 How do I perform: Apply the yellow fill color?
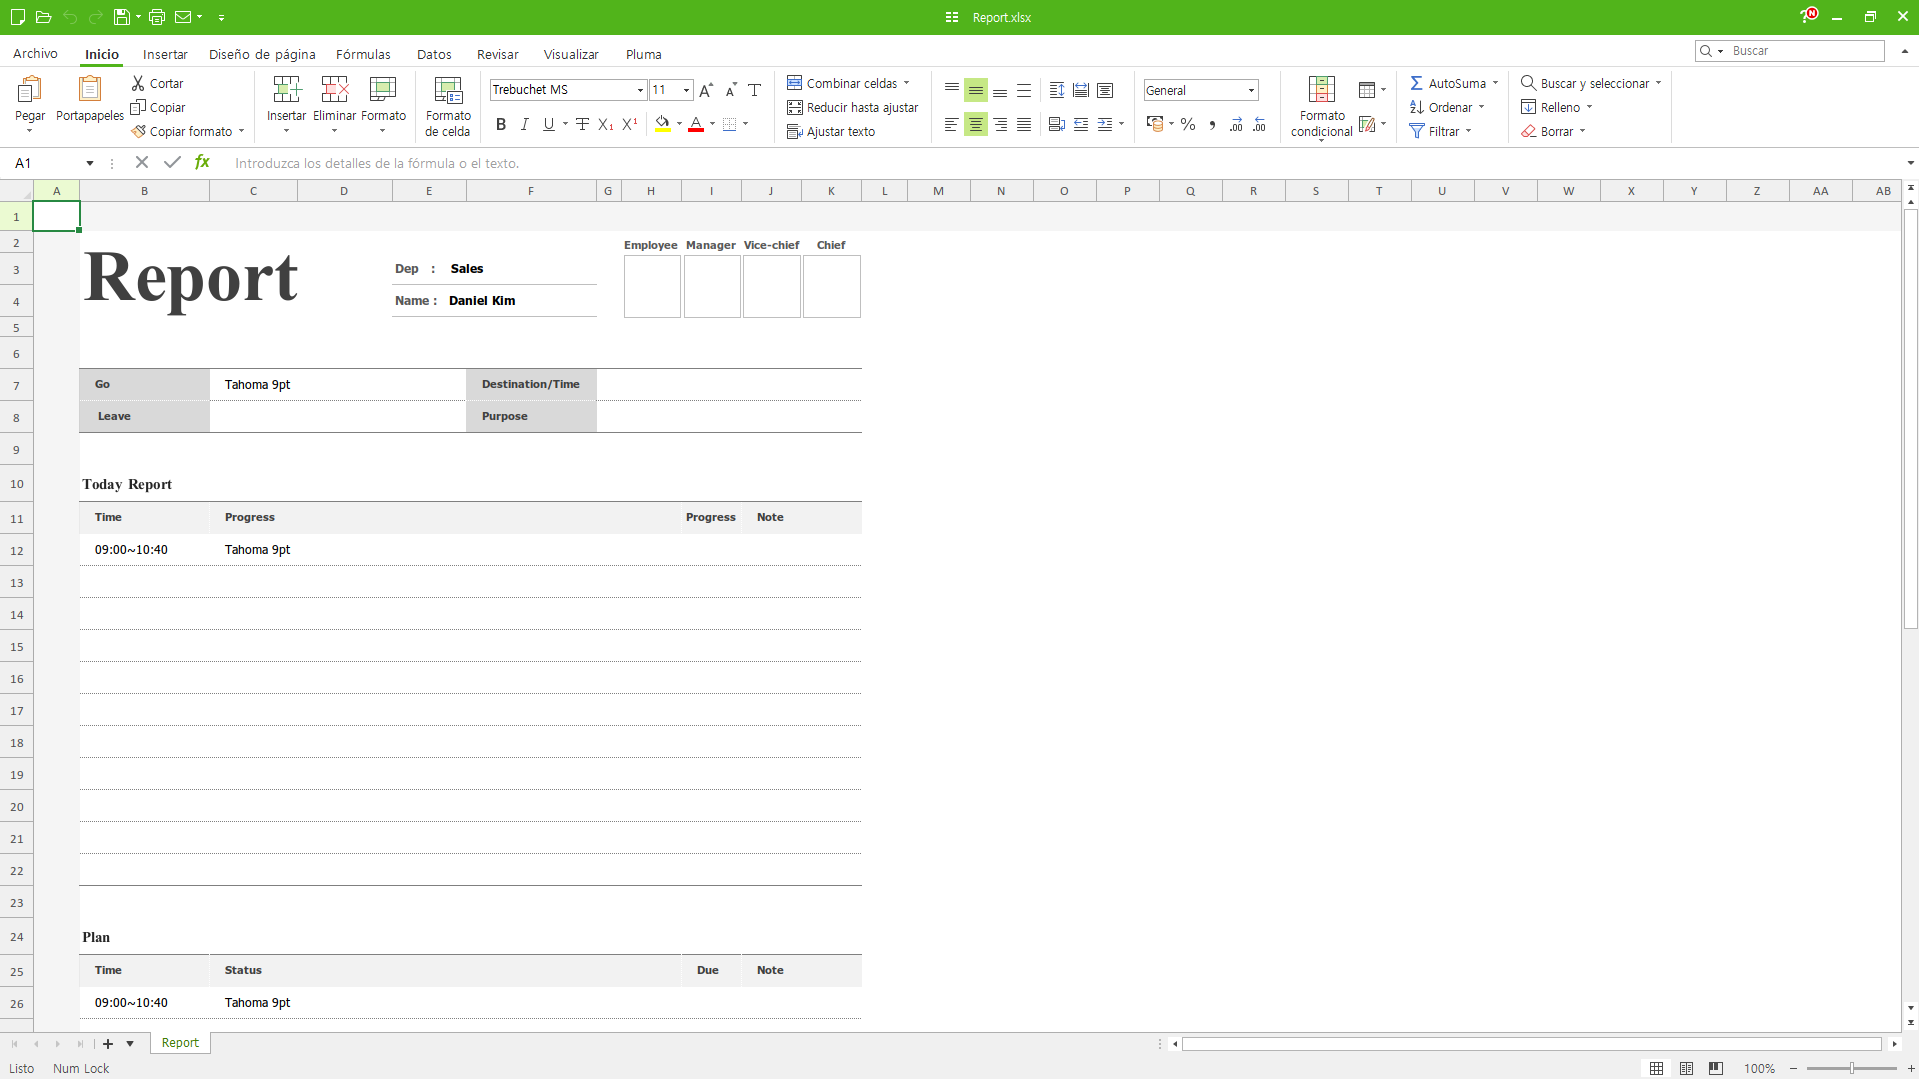[x=663, y=124]
